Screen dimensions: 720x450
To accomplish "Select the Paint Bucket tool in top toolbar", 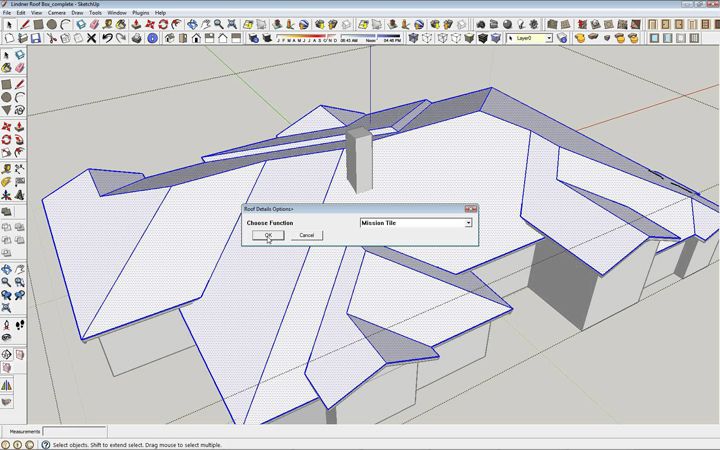I will point(121,24).
